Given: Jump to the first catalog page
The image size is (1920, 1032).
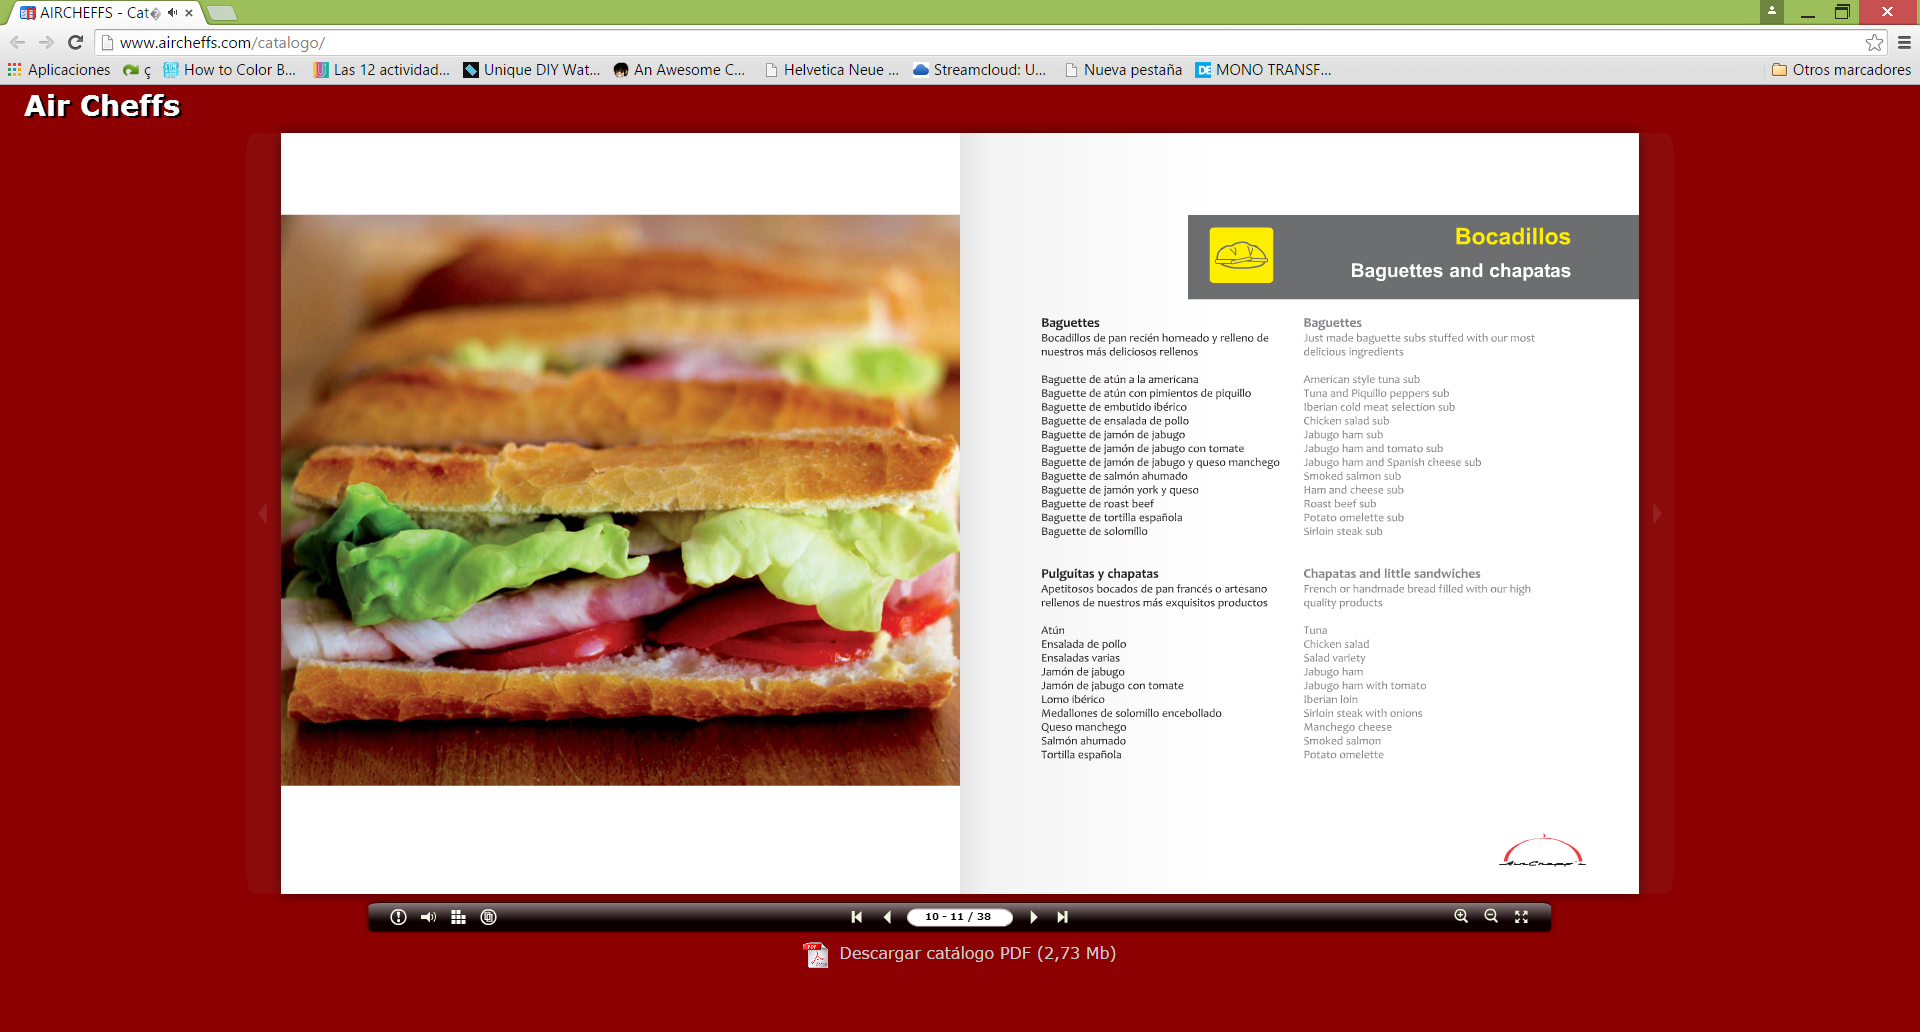Looking at the screenshot, I should (856, 917).
